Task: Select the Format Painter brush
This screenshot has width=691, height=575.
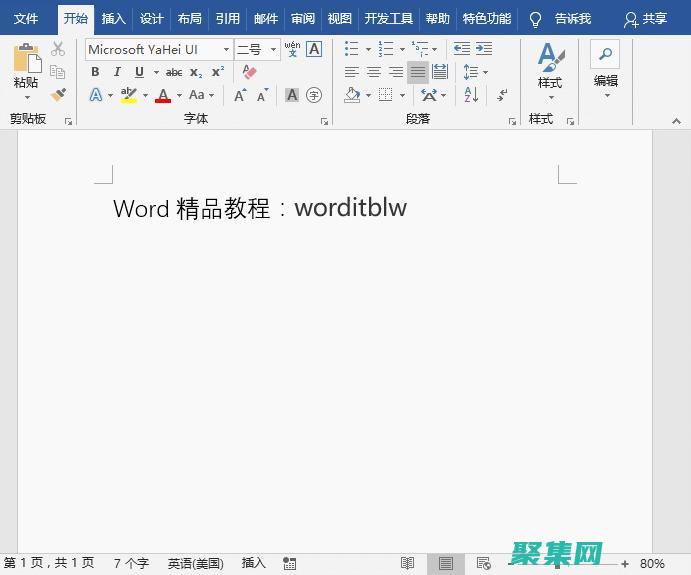Action: (58, 94)
